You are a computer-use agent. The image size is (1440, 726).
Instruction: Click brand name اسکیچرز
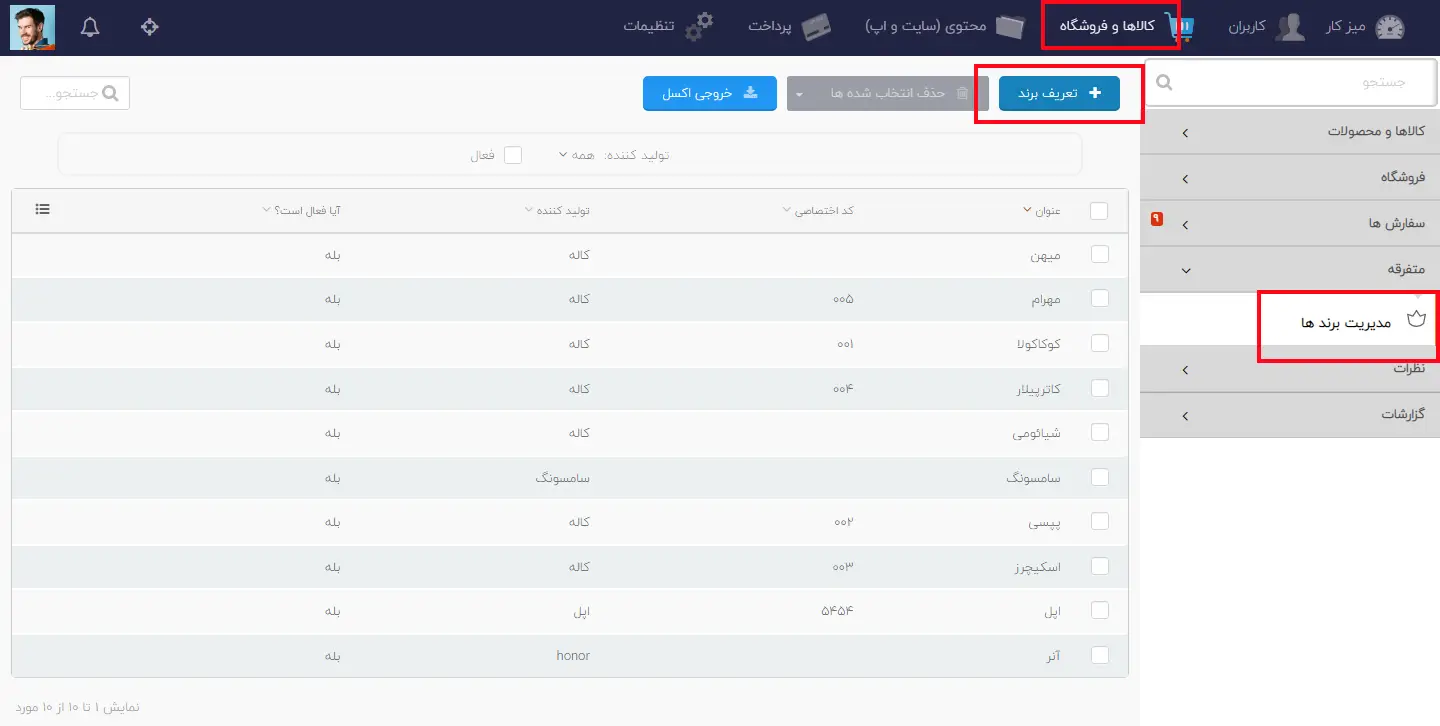pos(1035,567)
